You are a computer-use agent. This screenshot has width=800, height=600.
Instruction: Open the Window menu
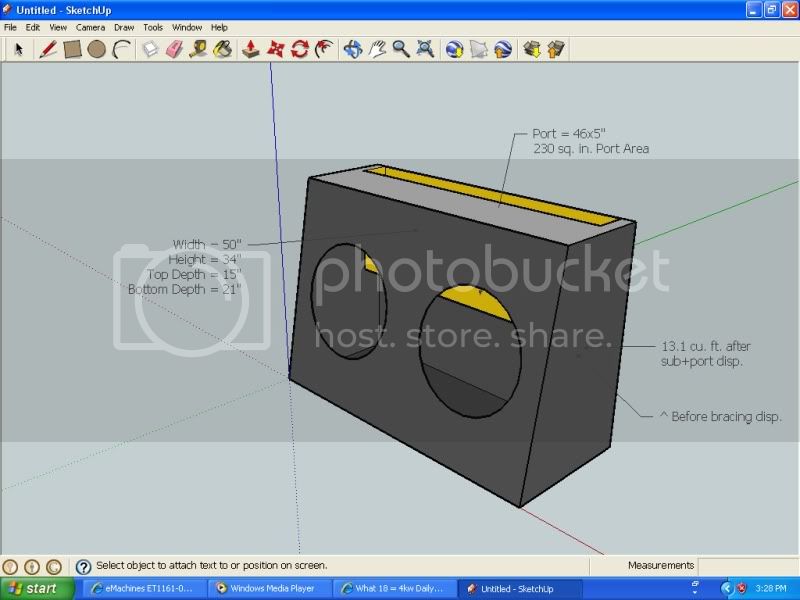[x=187, y=28]
